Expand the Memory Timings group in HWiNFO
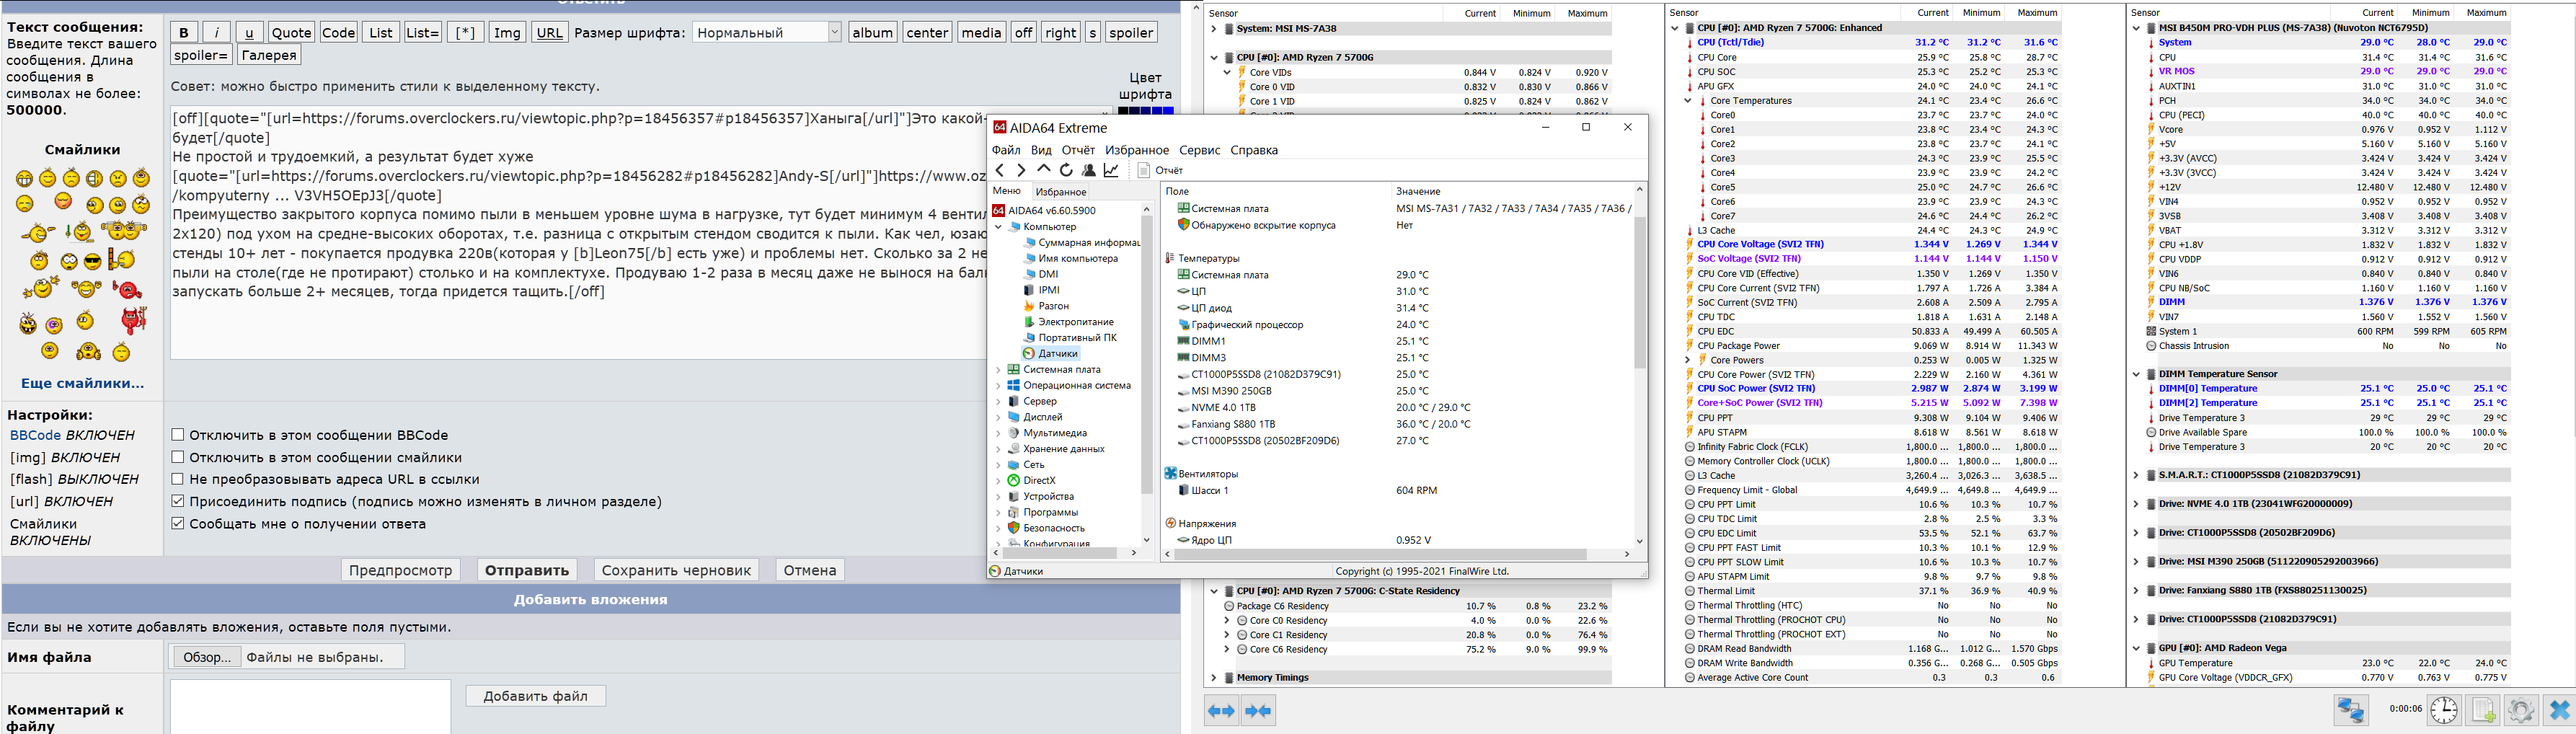2576x734 pixels. point(1214,678)
